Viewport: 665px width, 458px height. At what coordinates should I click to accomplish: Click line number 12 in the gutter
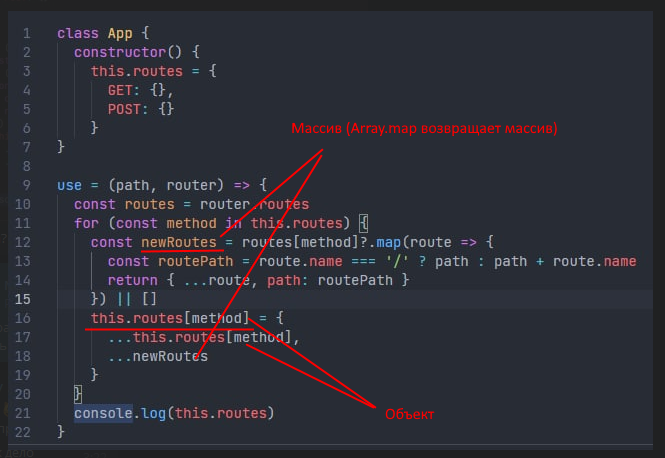(x=23, y=242)
